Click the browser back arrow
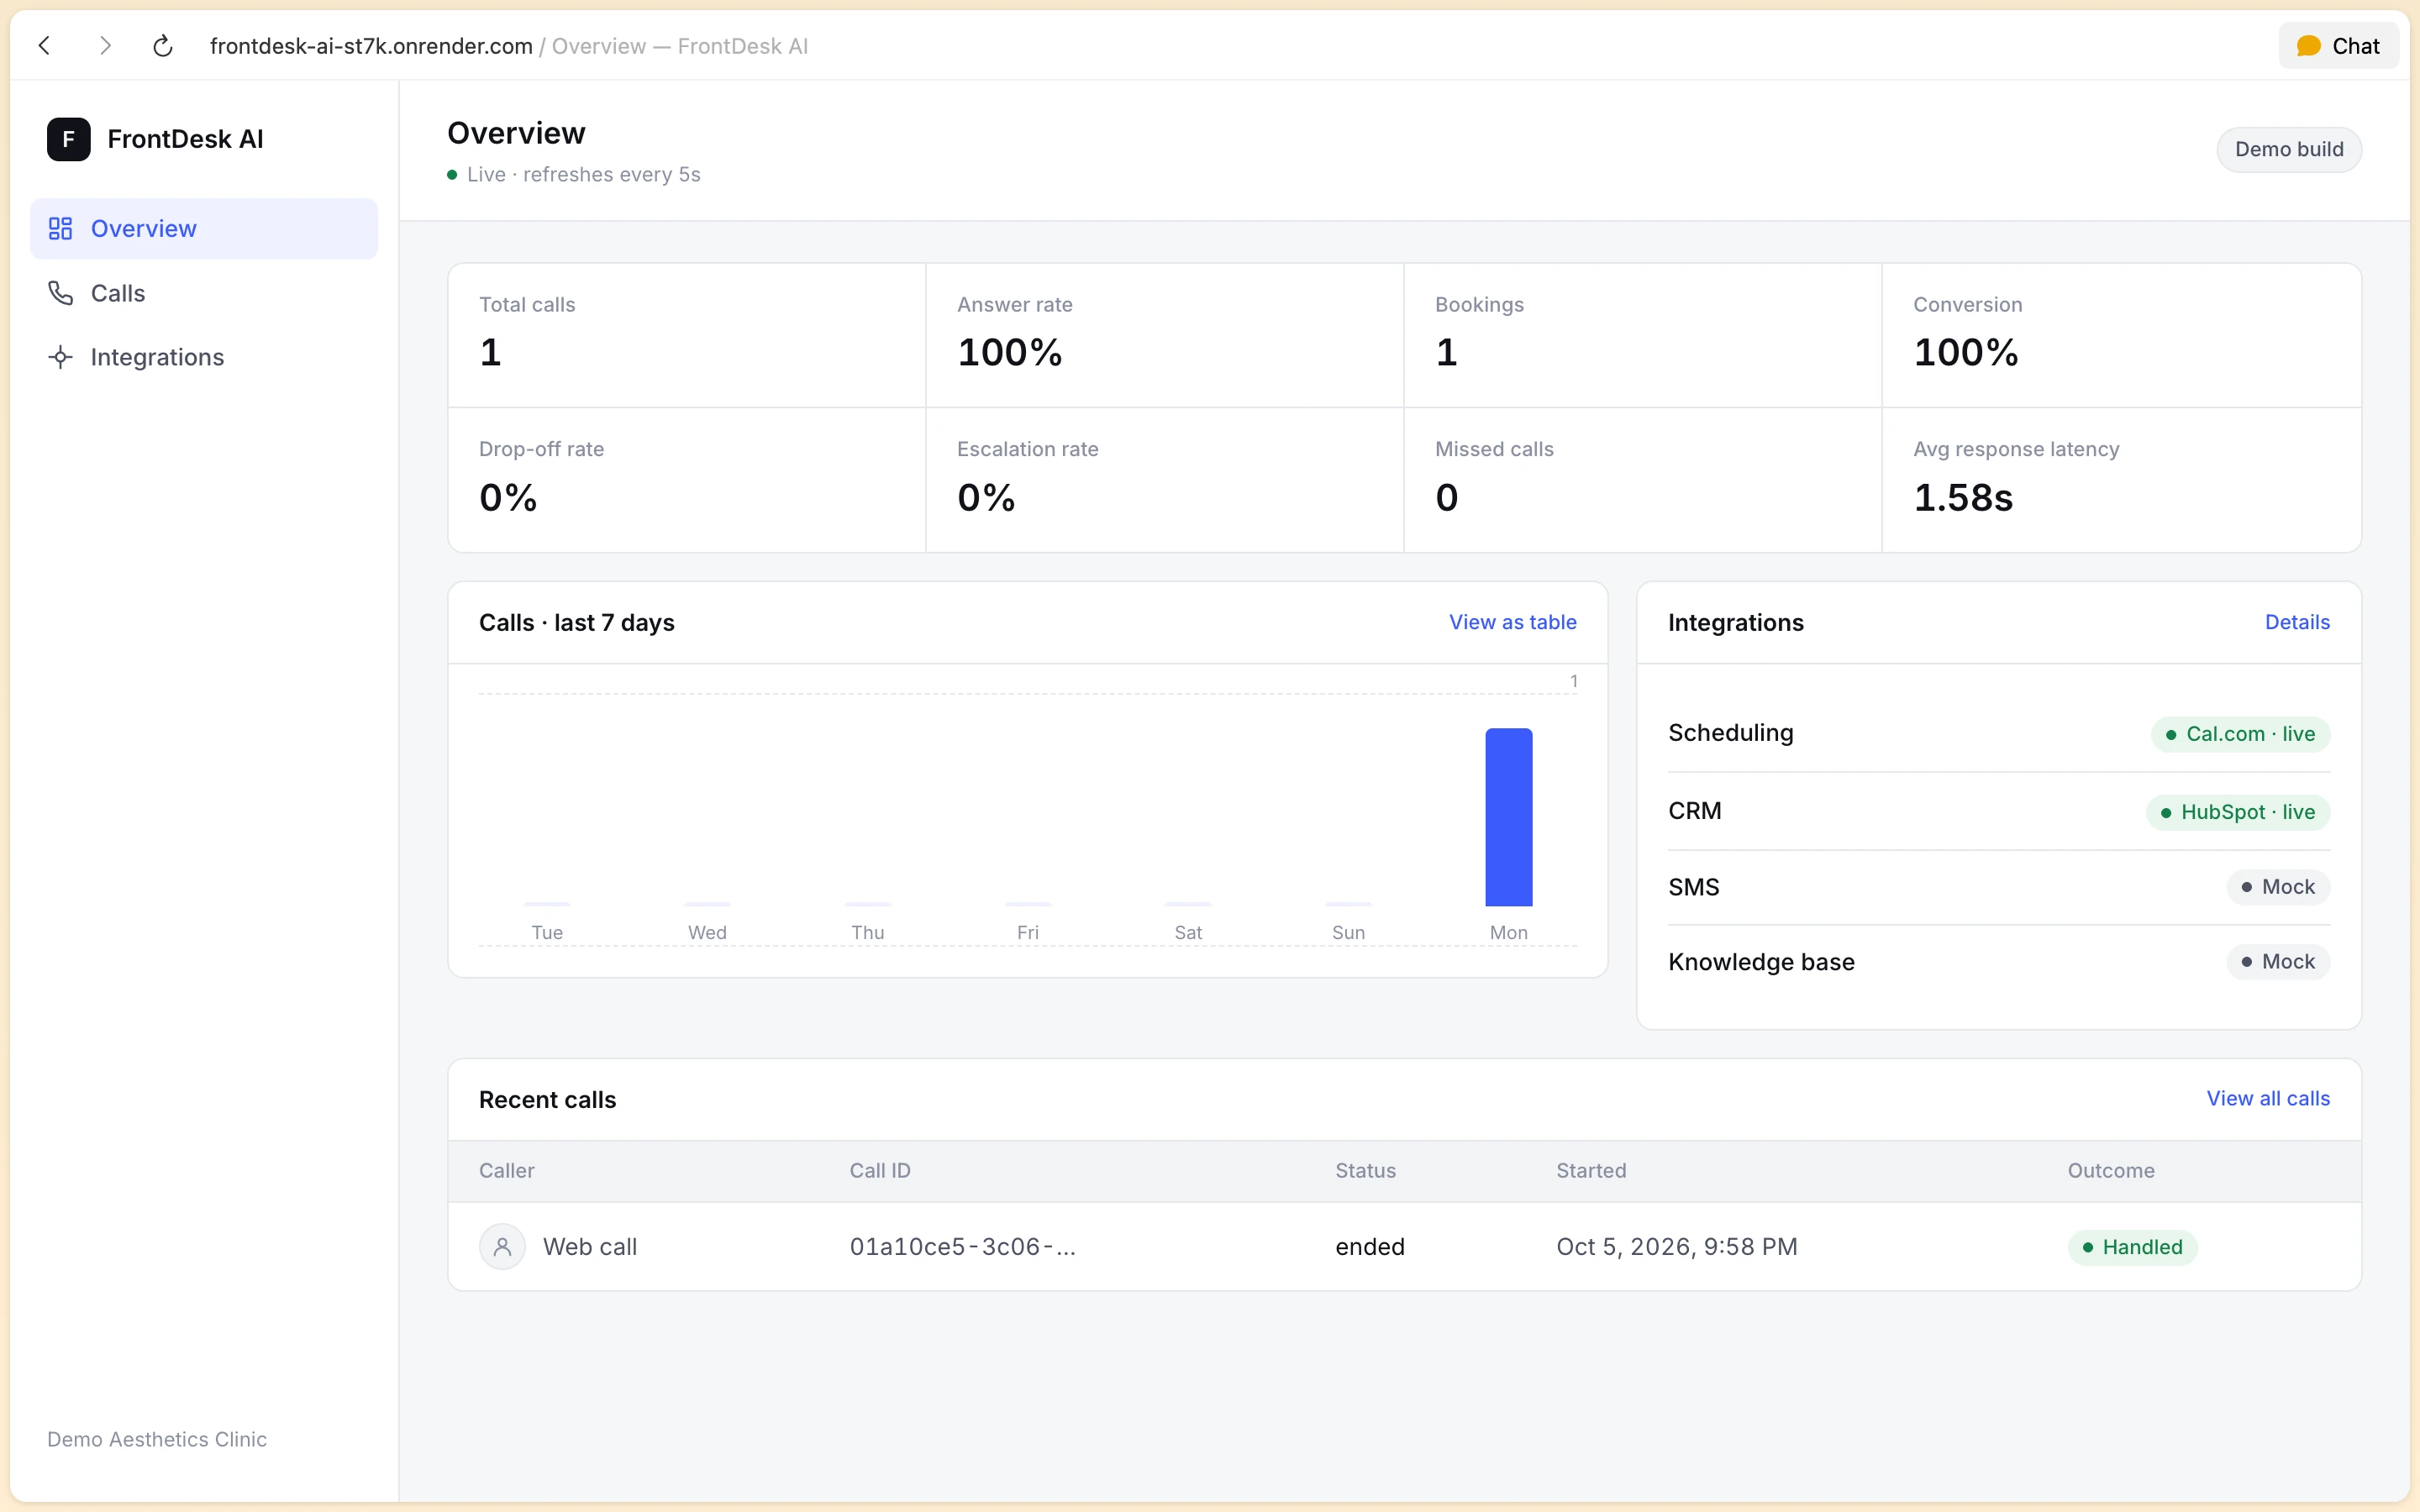The image size is (2420, 1512). (x=44, y=46)
